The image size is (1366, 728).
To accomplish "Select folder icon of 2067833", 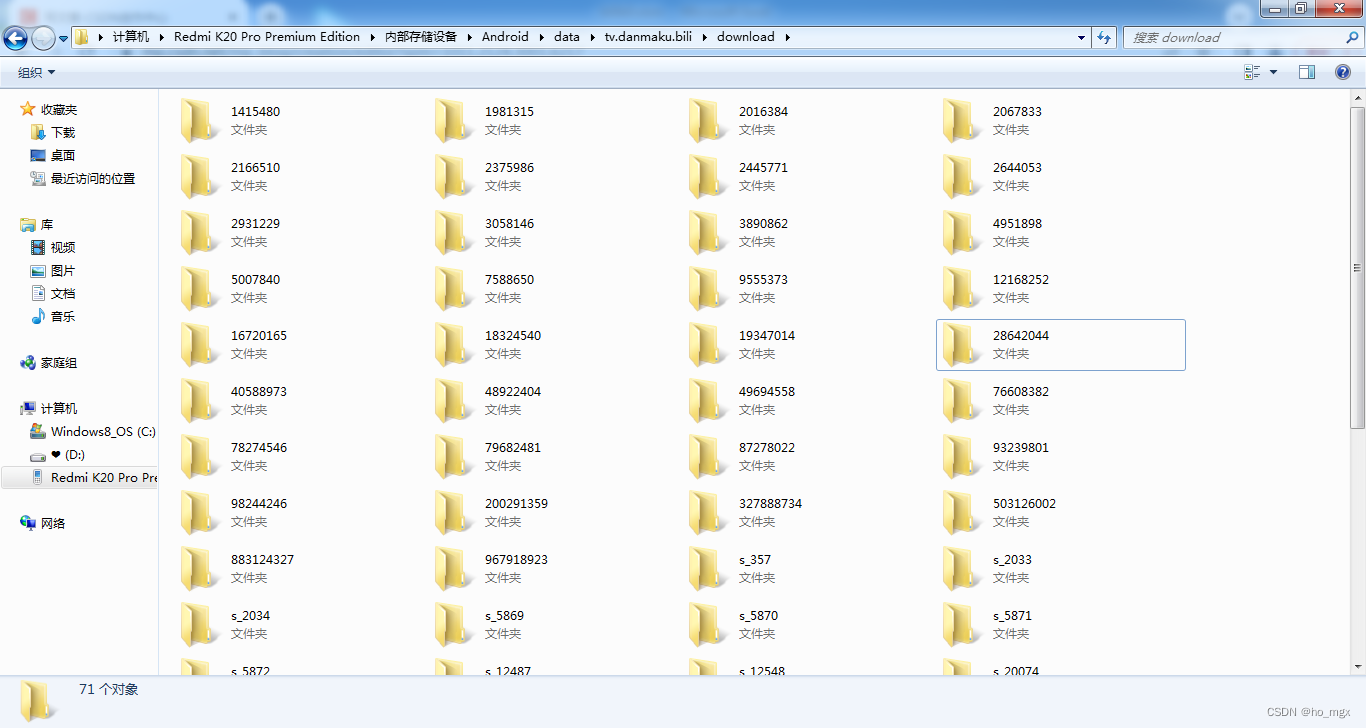I will tap(962, 121).
